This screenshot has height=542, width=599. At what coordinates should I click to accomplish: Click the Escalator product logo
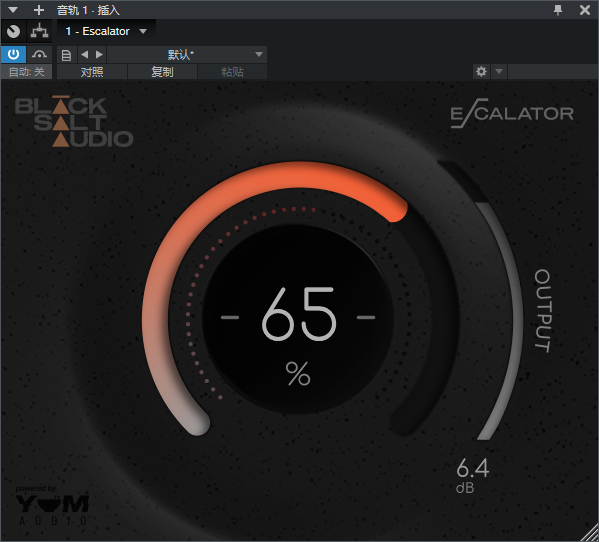(512, 113)
